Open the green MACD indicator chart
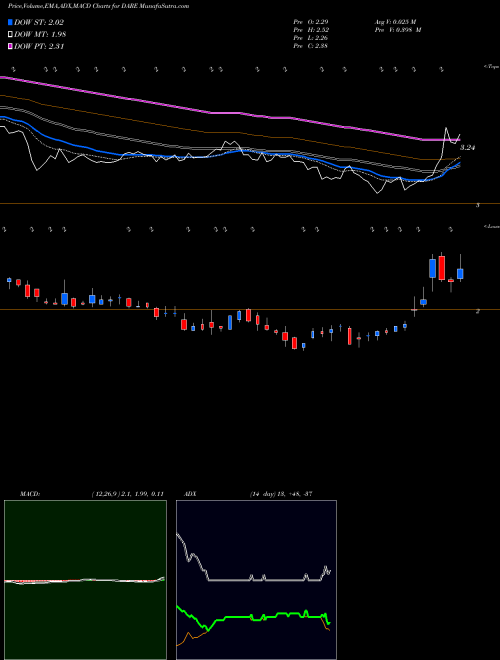 pyautogui.click(x=85, y=580)
